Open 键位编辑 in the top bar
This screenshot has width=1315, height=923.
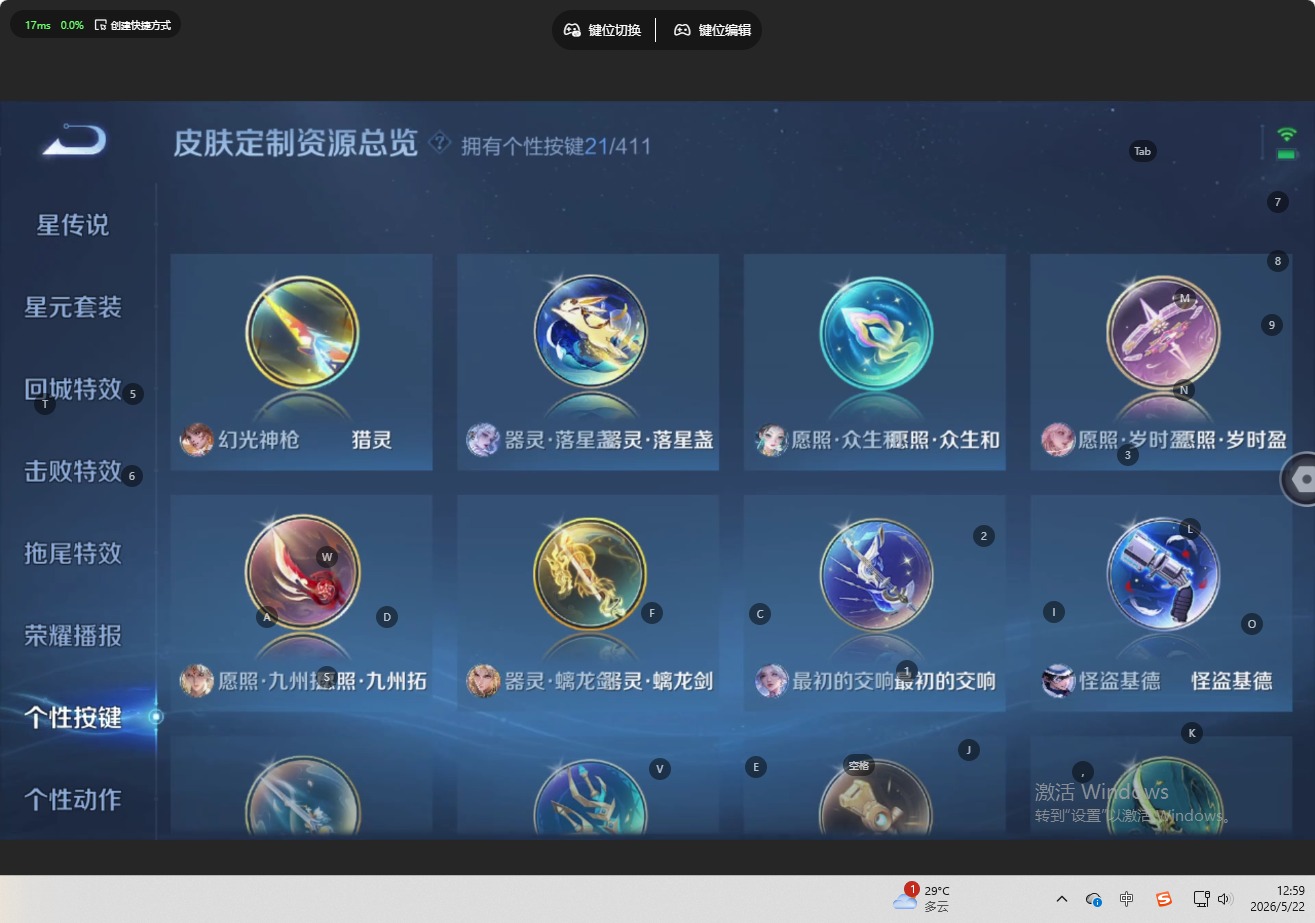point(713,30)
